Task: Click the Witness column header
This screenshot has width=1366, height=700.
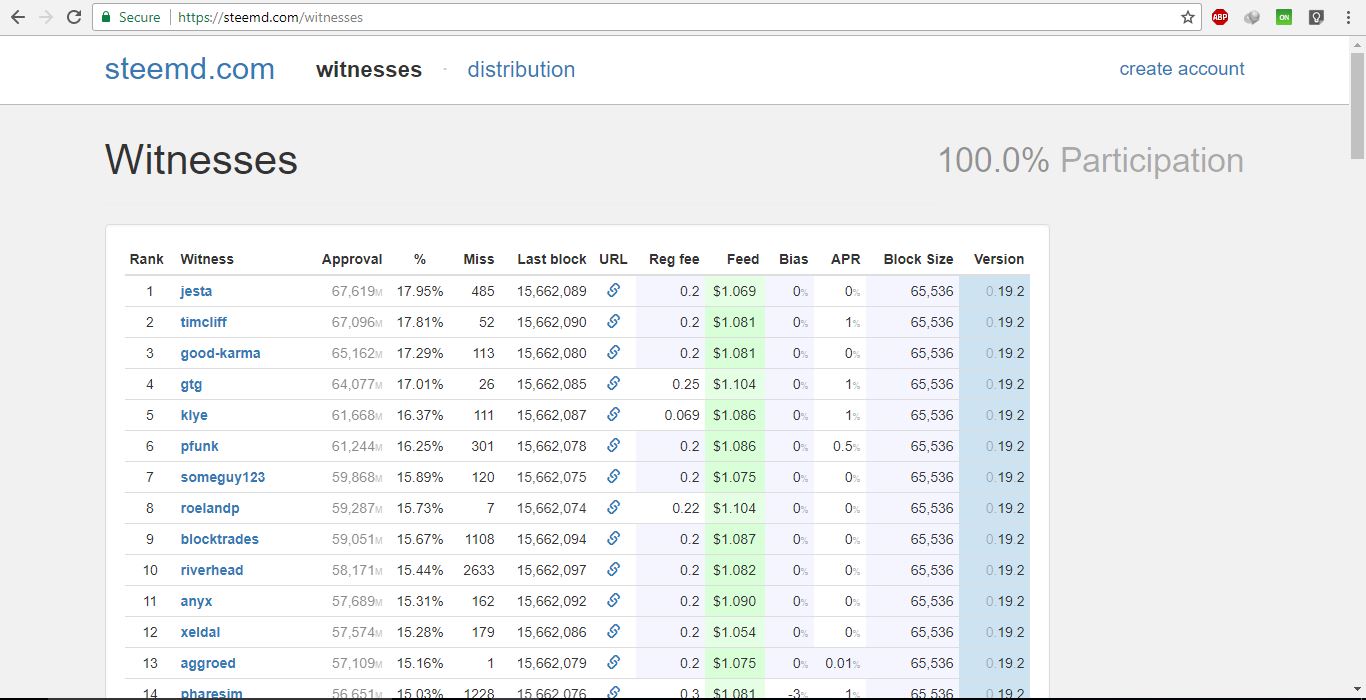Action: click(207, 259)
